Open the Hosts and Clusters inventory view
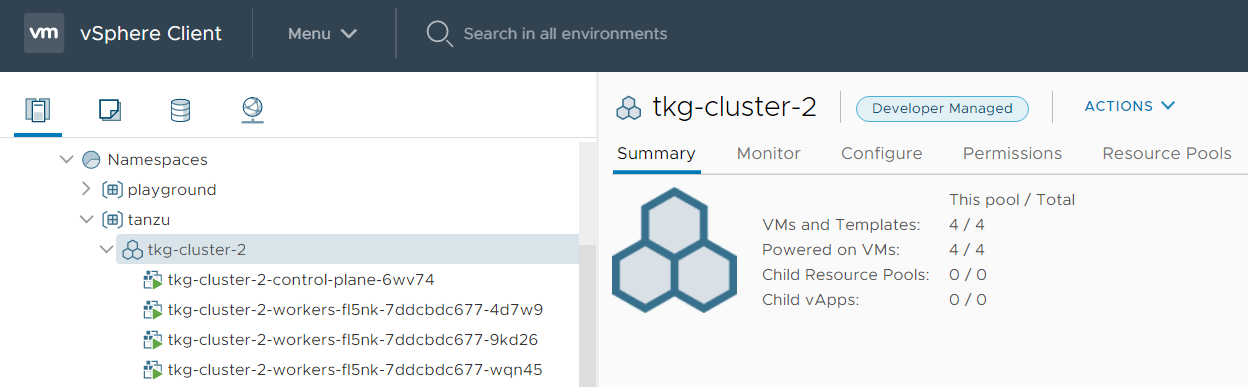Screen dimensions: 1248x387 pyautogui.click(x=38, y=110)
